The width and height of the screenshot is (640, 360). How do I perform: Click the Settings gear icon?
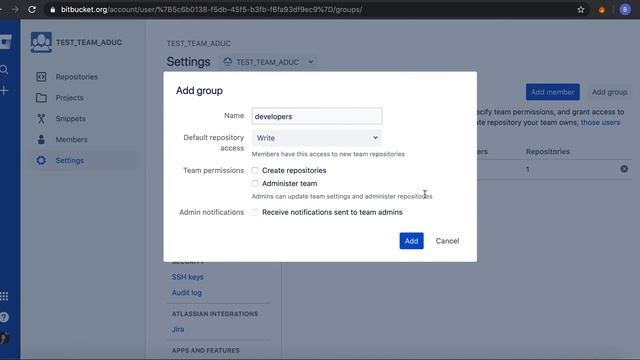(x=41, y=160)
